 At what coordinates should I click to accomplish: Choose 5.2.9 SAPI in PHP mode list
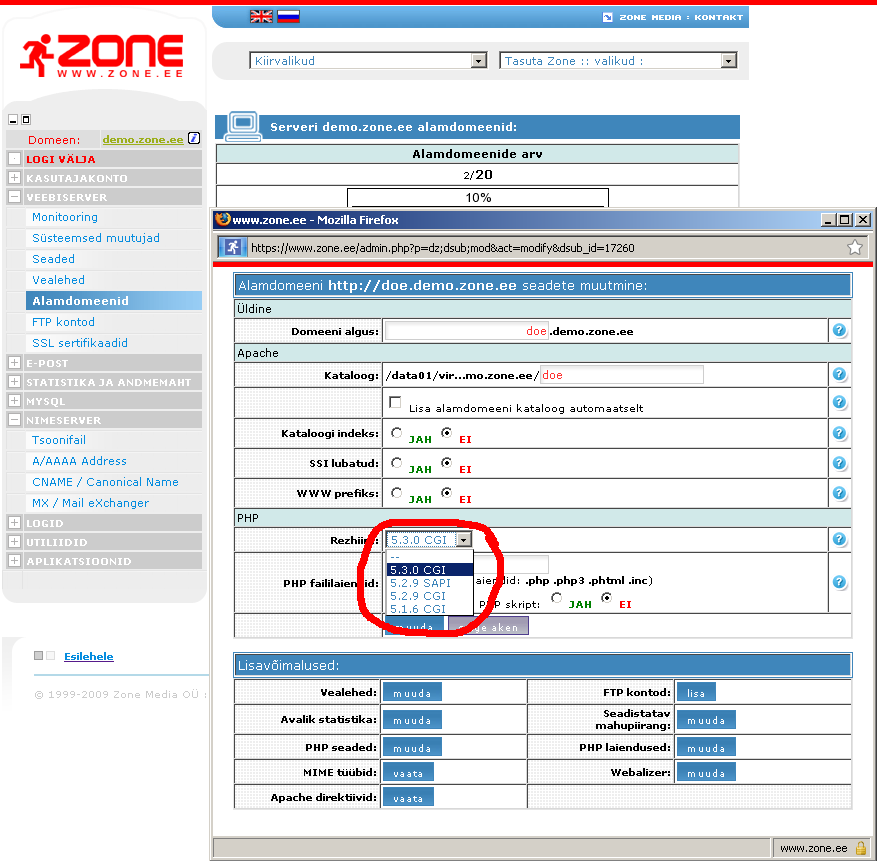coord(430,583)
